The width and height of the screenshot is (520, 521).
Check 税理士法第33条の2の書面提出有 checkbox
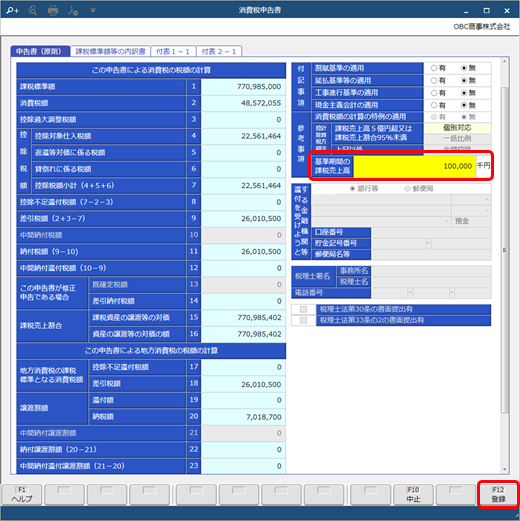click(x=303, y=320)
